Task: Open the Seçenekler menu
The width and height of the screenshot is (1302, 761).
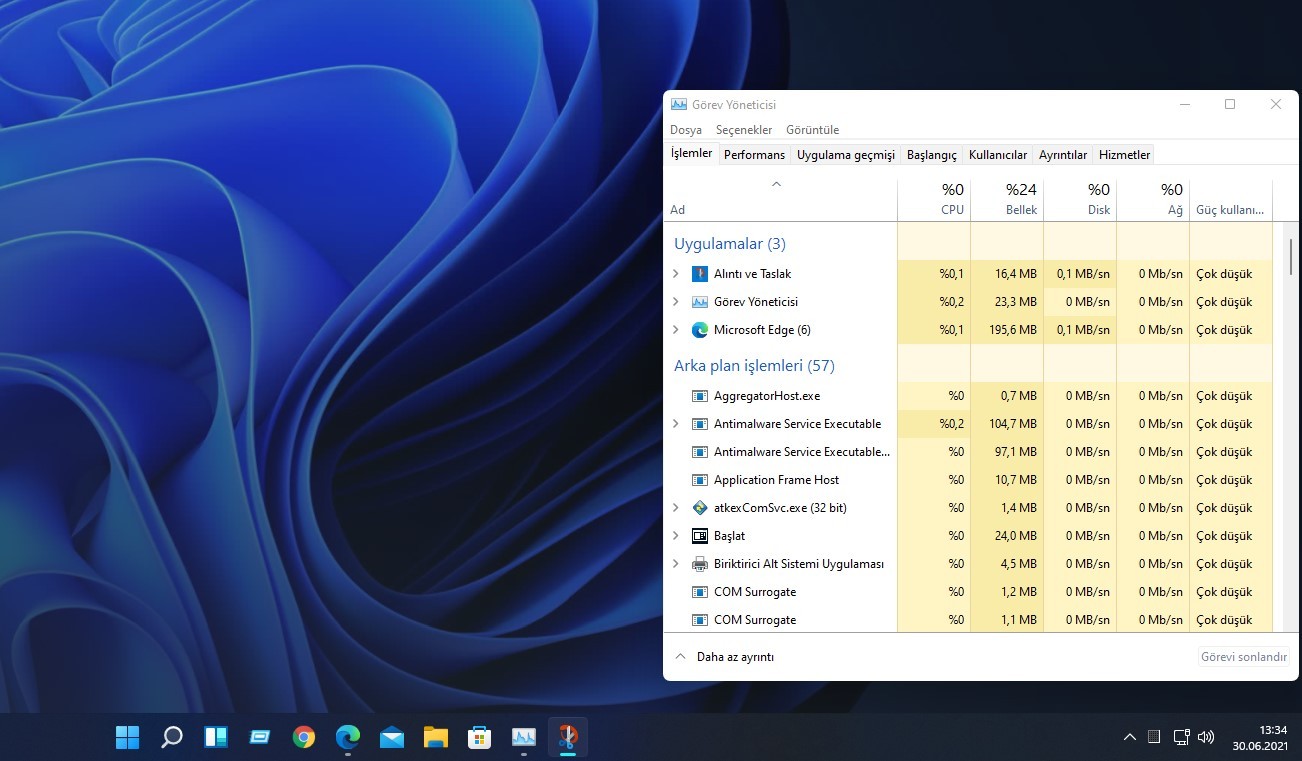Action: [744, 129]
